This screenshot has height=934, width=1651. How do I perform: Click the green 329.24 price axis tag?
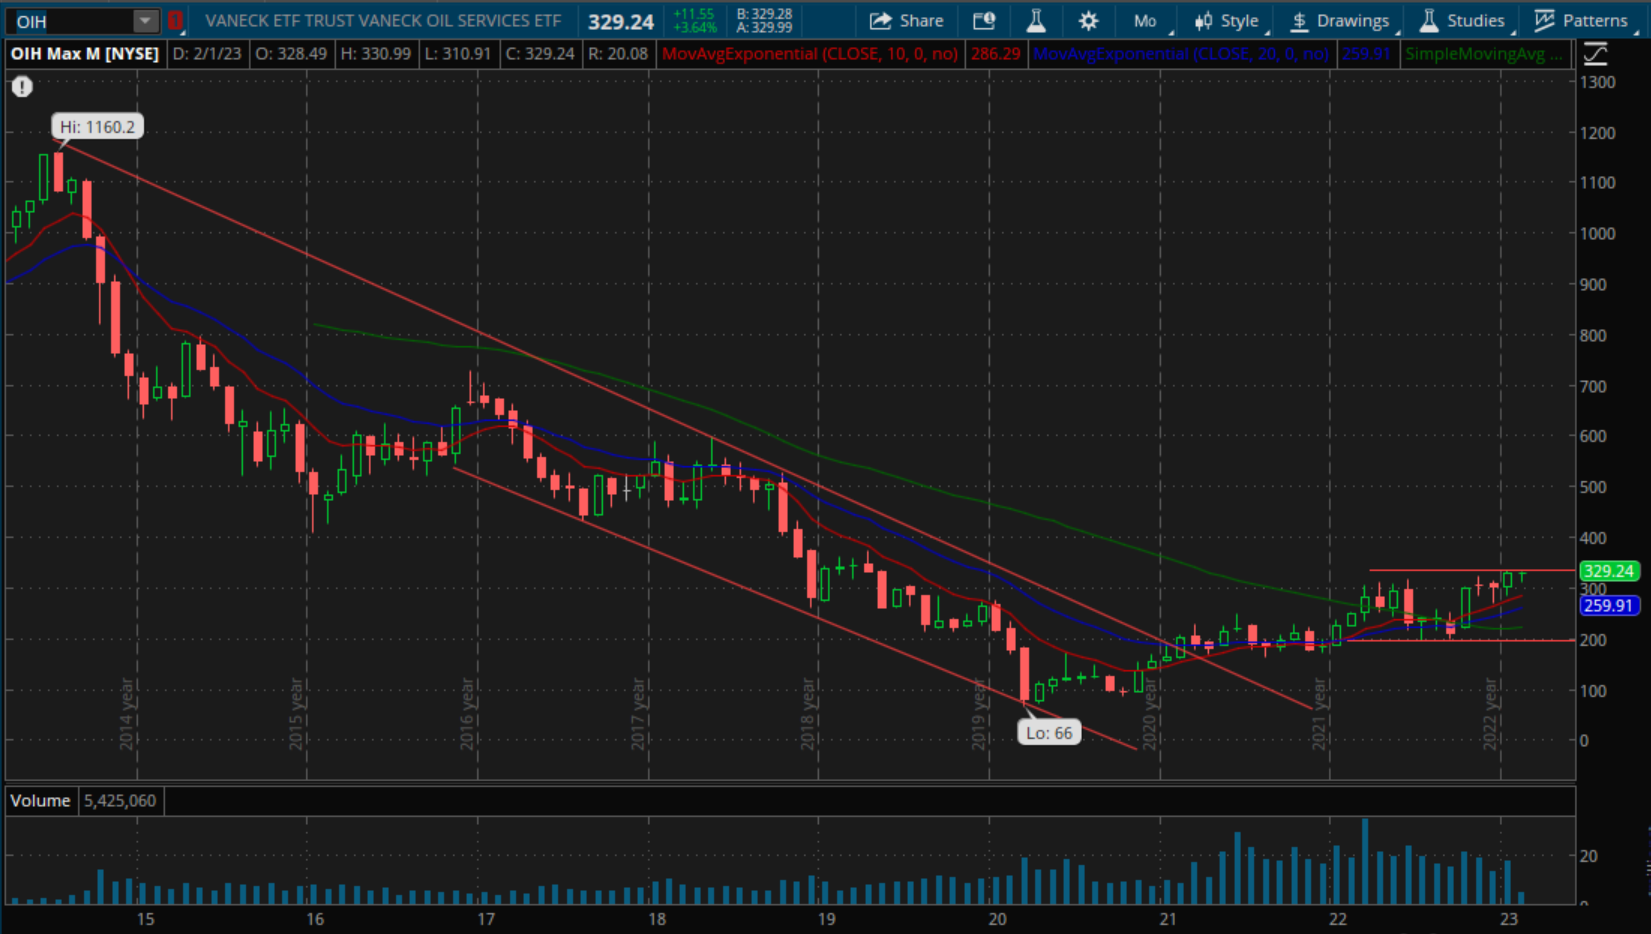(1608, 571)
